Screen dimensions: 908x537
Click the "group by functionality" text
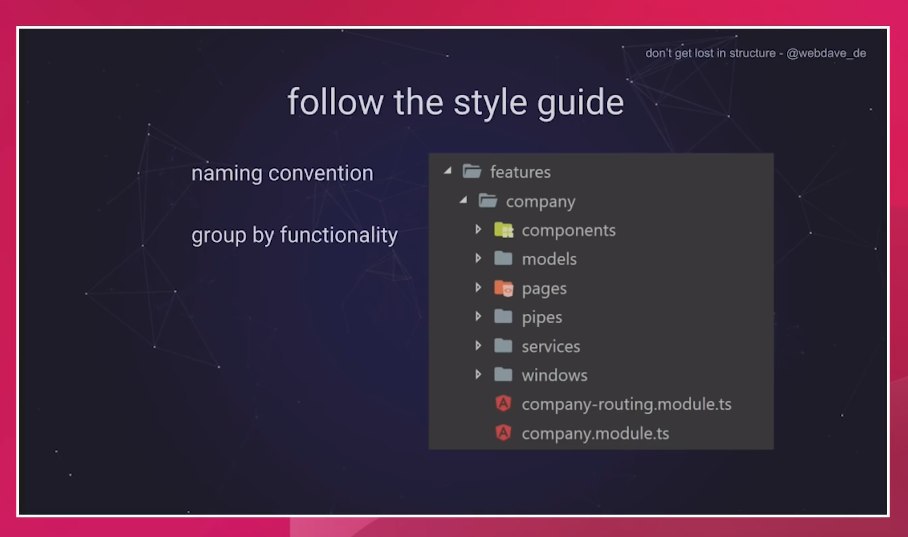click(295, 235)
